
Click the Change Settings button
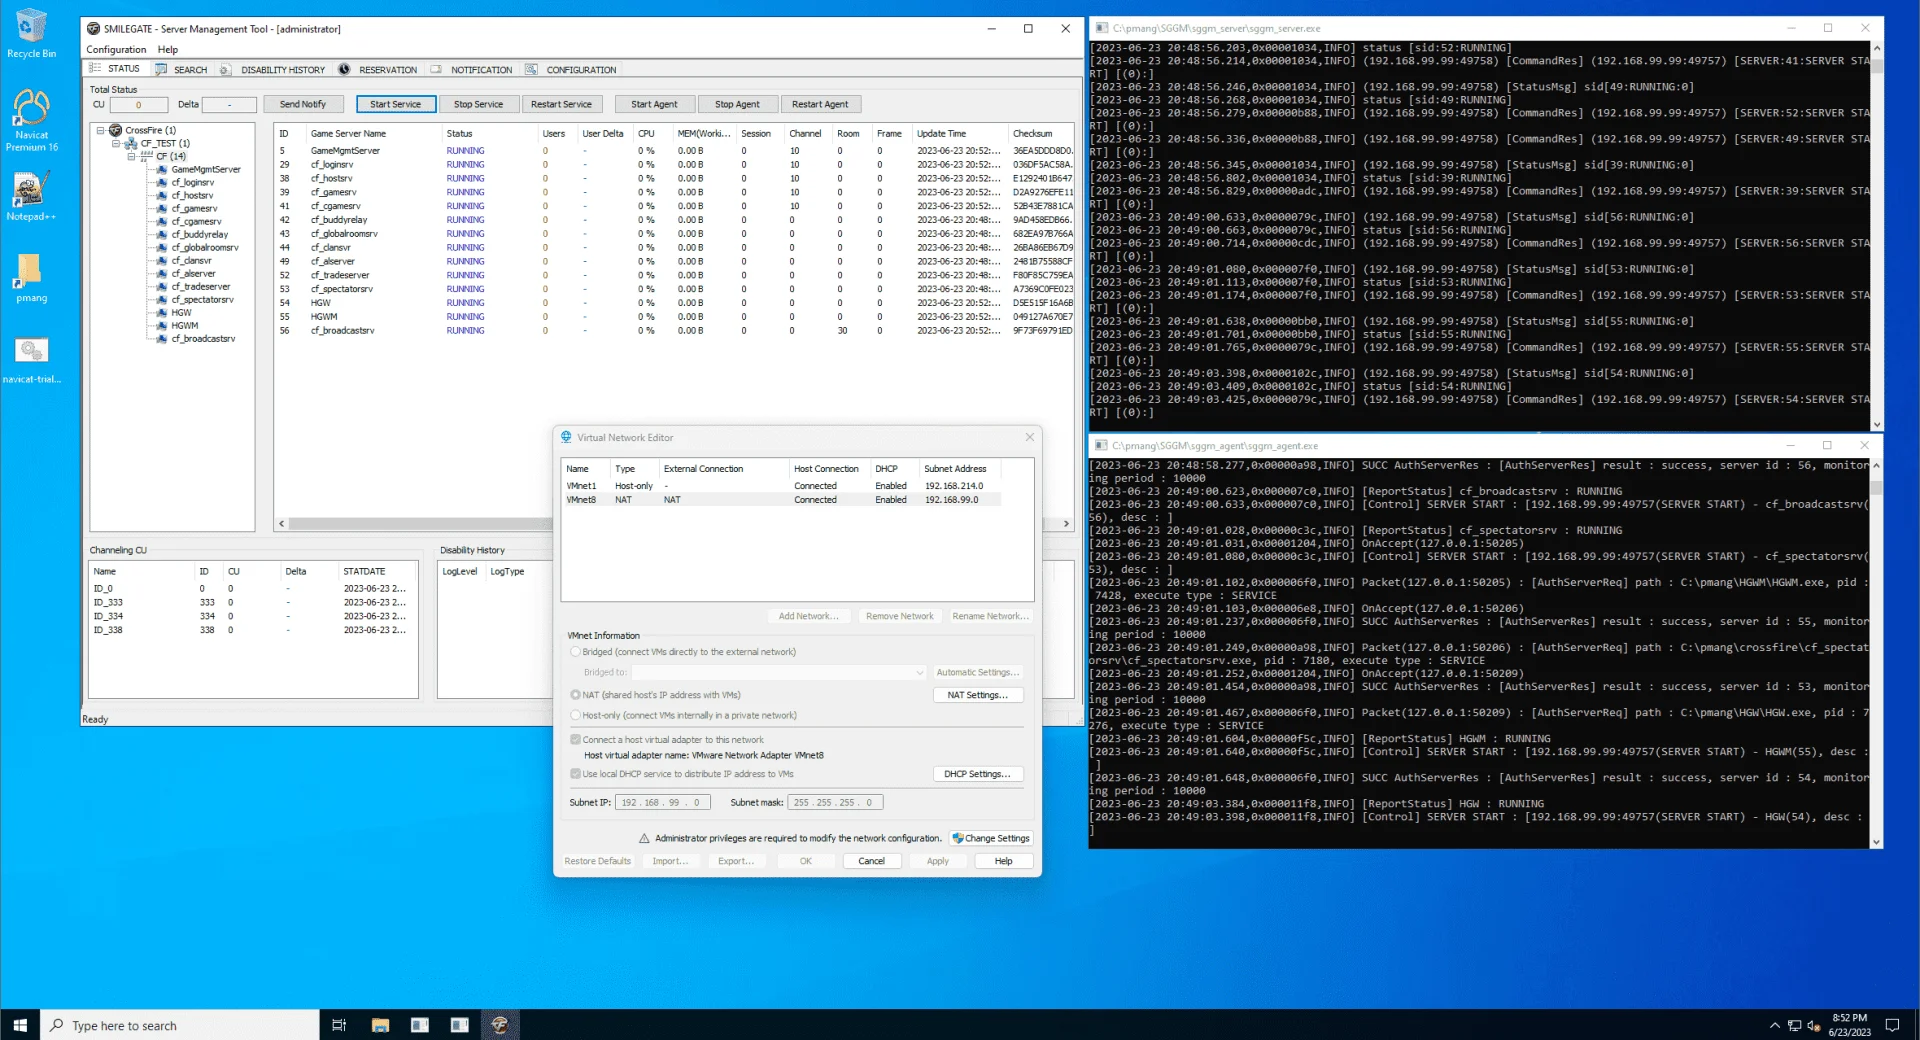click(991, 838)
